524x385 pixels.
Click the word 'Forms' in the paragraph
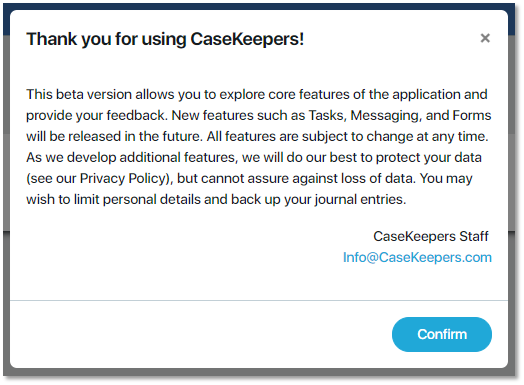pos(472,115)
